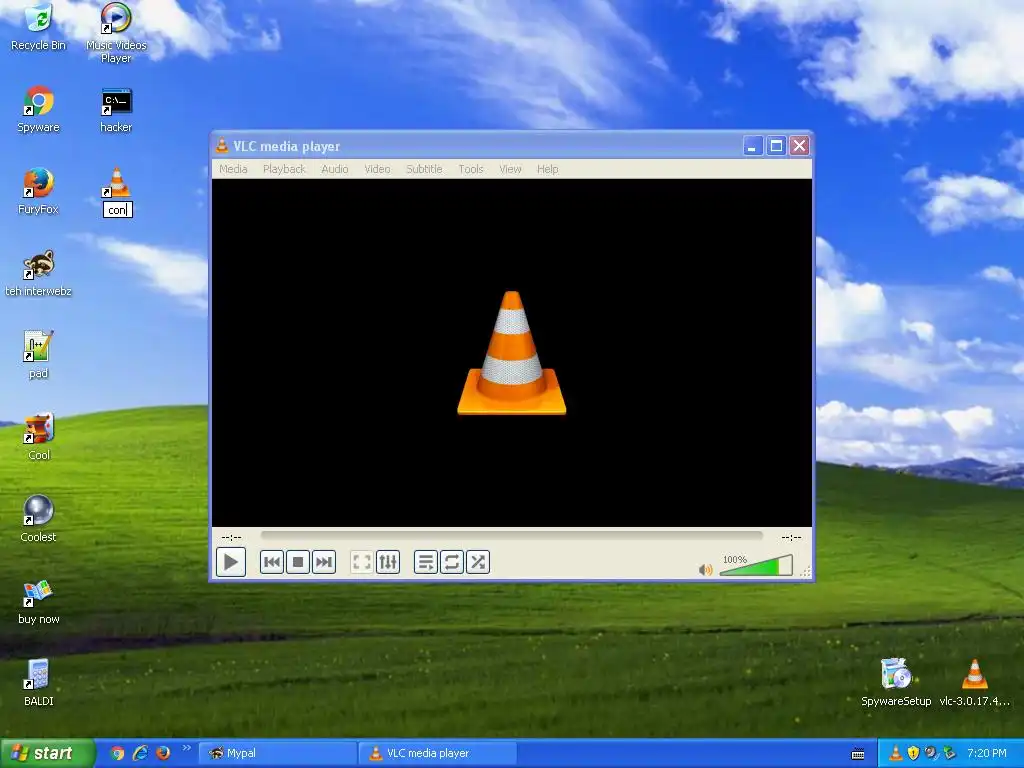1024x768 pixels.
Task: Click the remaining time label
Action: tap(792, 537)
